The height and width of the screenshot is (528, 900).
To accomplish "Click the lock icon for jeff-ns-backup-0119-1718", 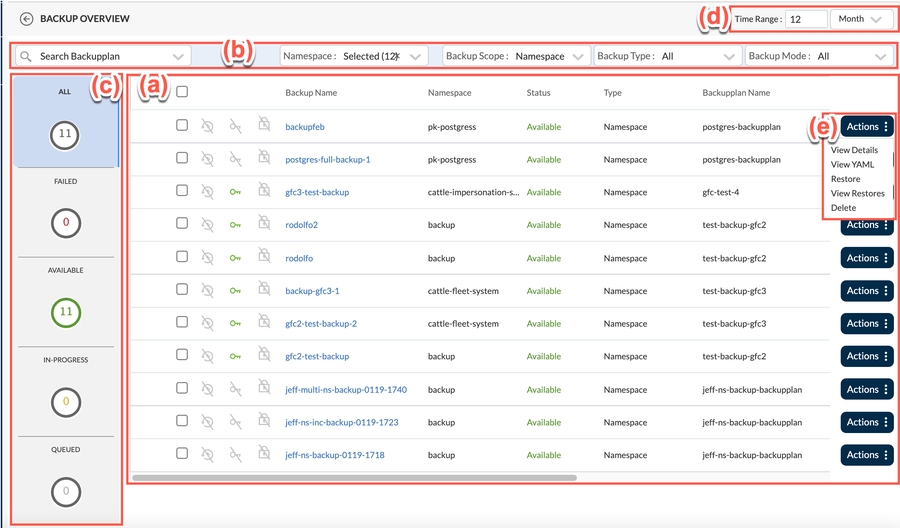I will [264, 455].
